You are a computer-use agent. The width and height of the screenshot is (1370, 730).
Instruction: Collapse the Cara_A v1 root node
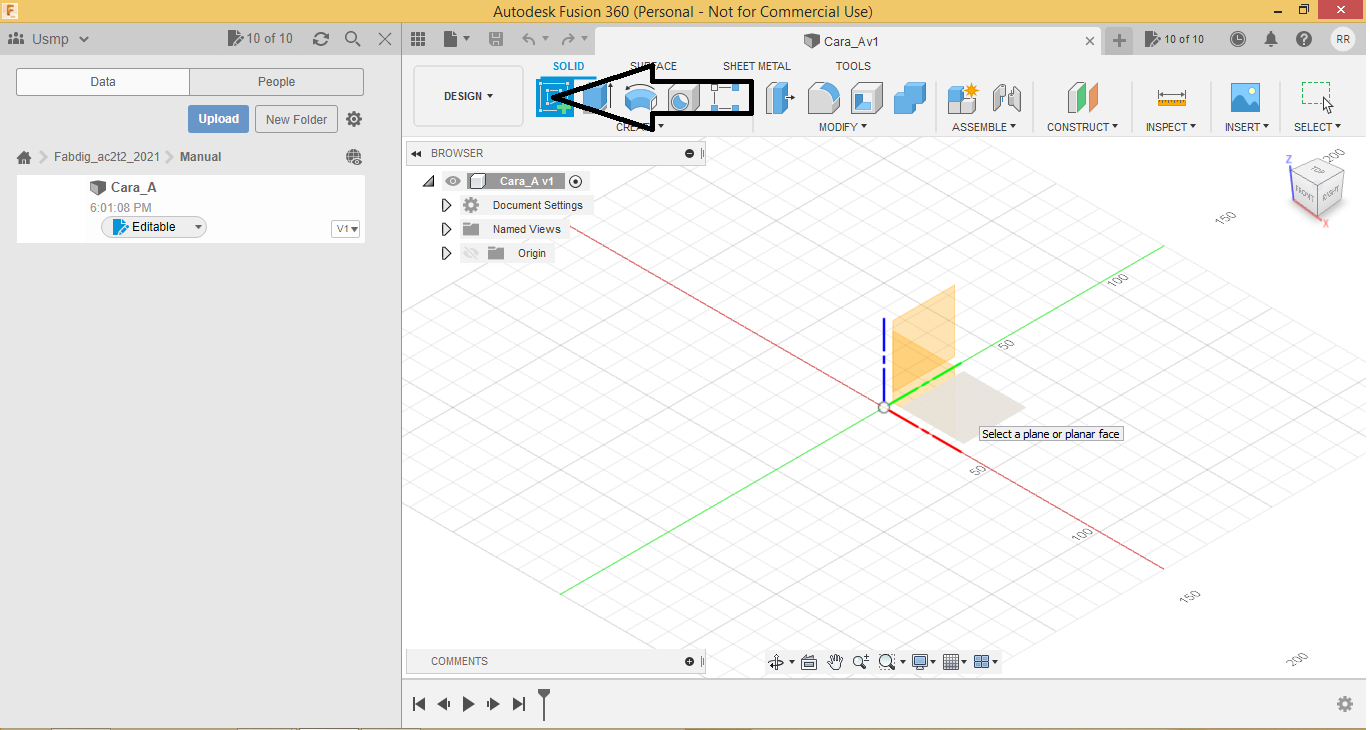coord(429,181)
